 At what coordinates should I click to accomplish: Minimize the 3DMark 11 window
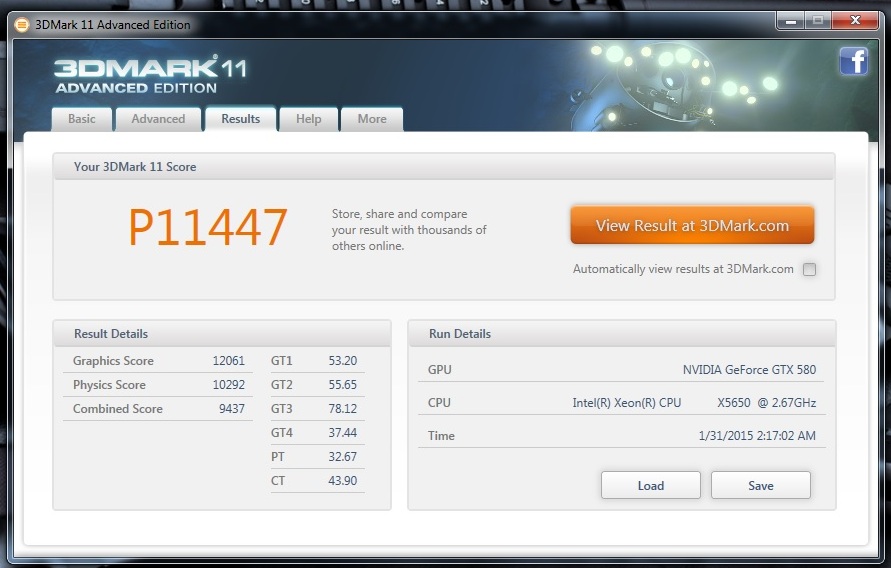(790, 21)
